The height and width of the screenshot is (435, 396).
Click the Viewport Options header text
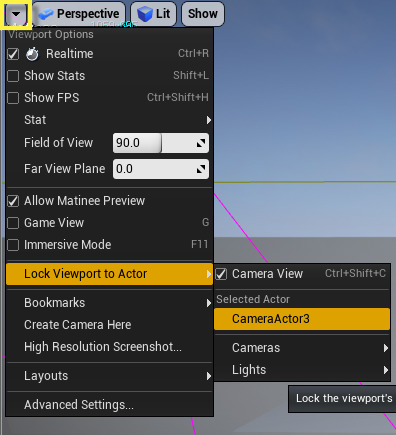51,34
